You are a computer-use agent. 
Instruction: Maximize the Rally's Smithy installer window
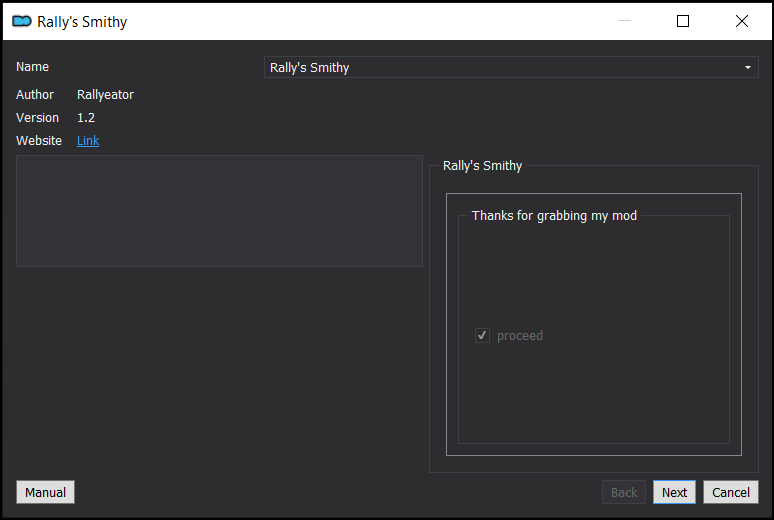click(683, 21)
